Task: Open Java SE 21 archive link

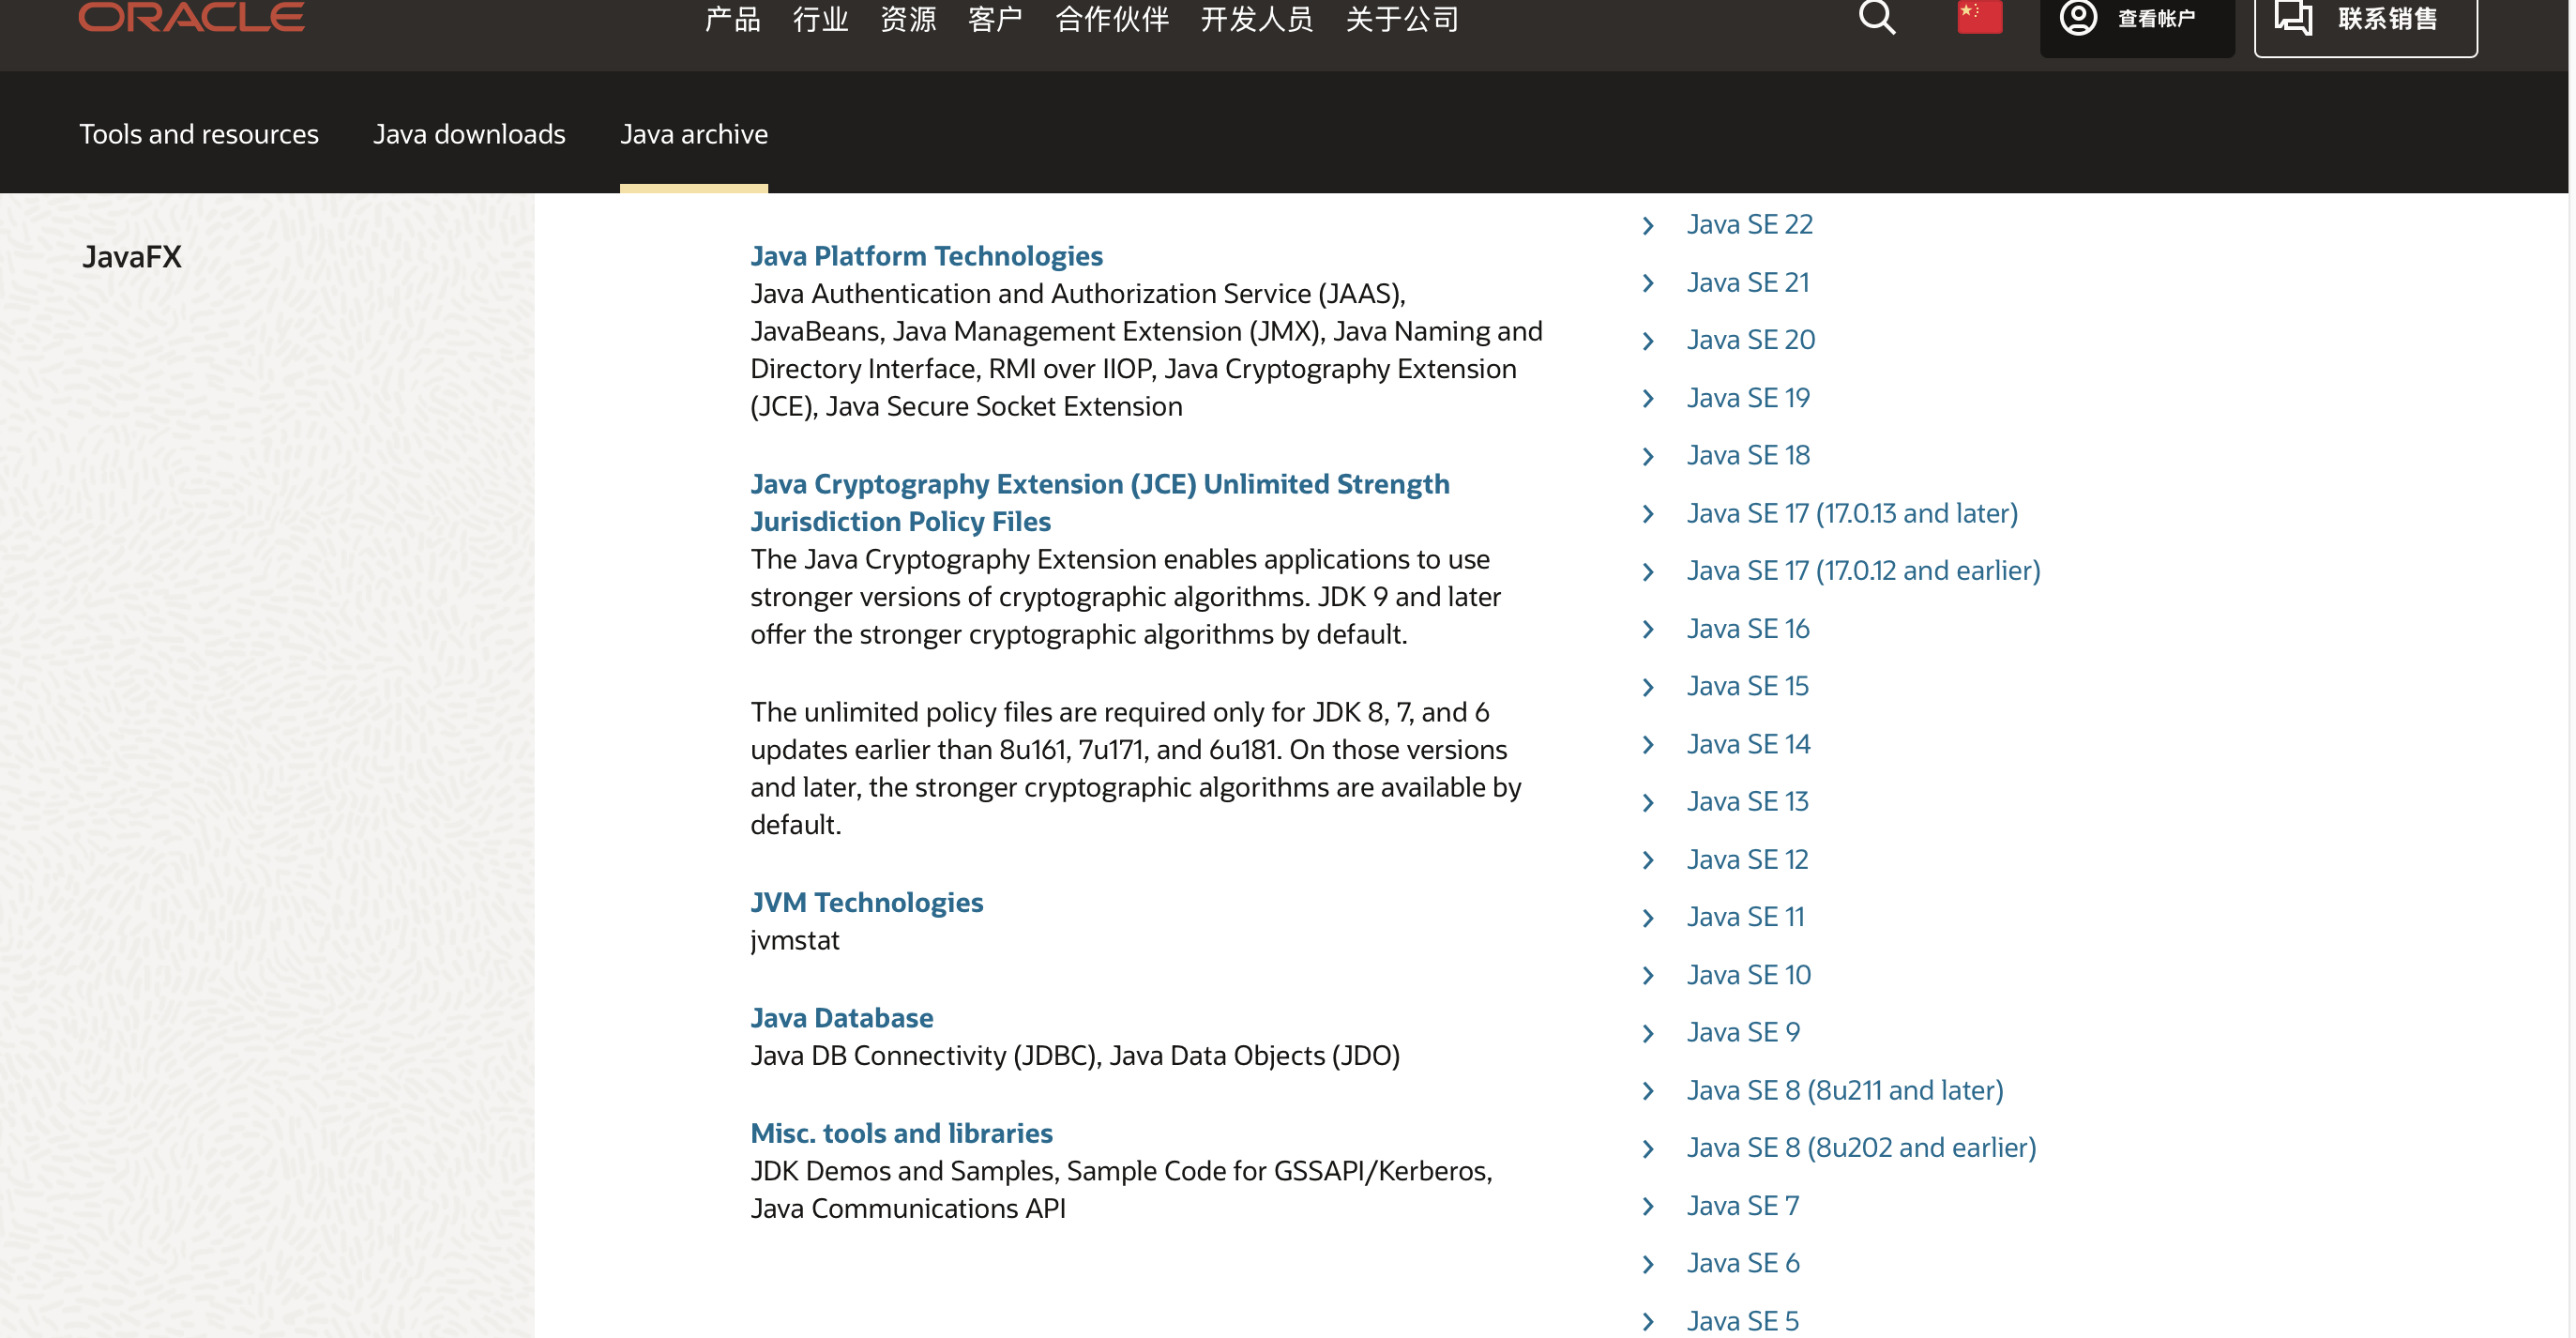Action: pos(1748,282)
